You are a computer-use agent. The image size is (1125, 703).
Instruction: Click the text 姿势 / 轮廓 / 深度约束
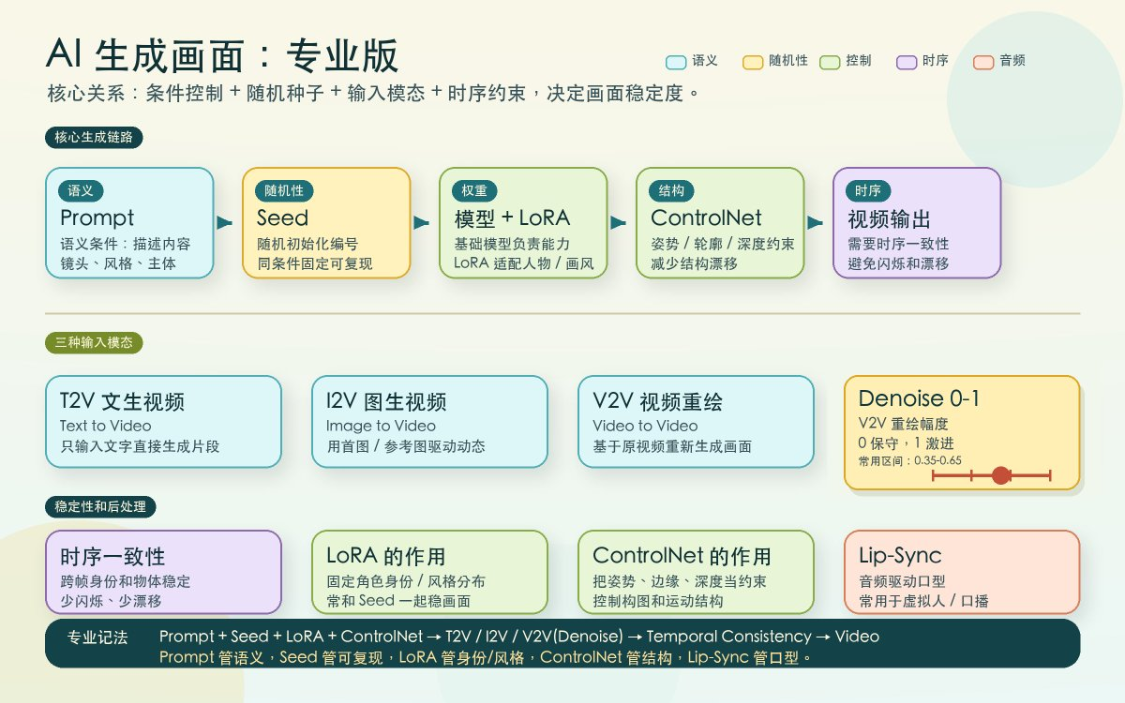pos(722,244)
